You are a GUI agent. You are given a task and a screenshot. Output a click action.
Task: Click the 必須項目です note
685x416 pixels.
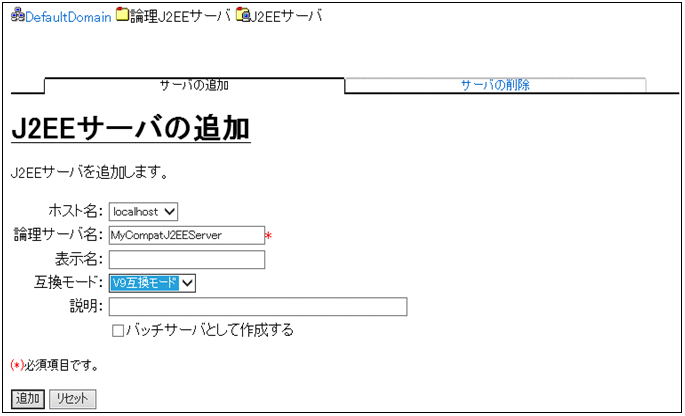click(x=55, y=365)
